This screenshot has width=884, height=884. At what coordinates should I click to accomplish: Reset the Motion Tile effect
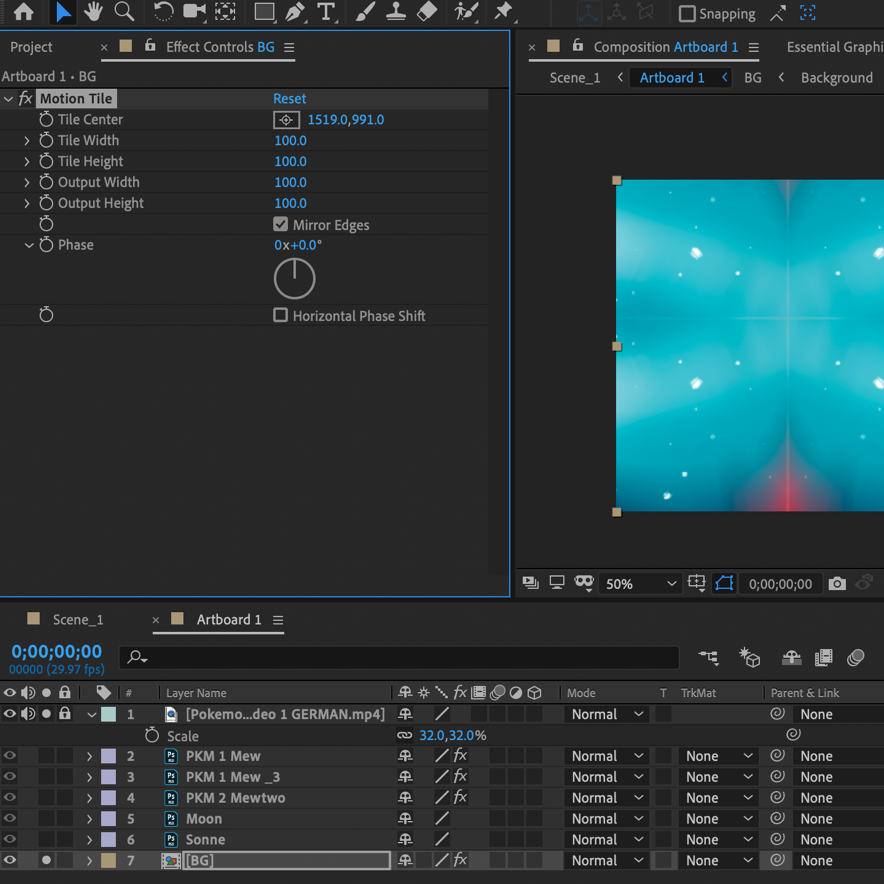[290, 99]
